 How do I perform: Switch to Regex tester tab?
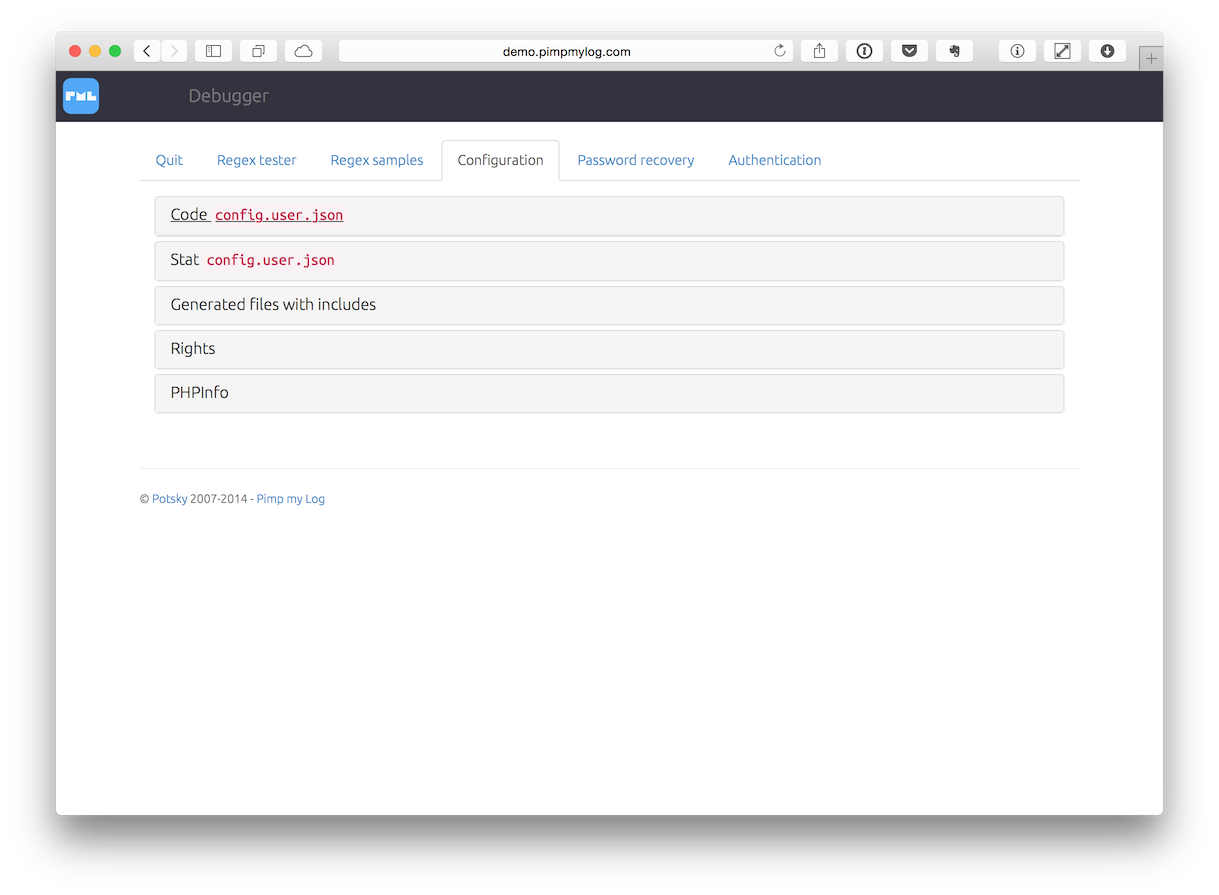(257, 160)
